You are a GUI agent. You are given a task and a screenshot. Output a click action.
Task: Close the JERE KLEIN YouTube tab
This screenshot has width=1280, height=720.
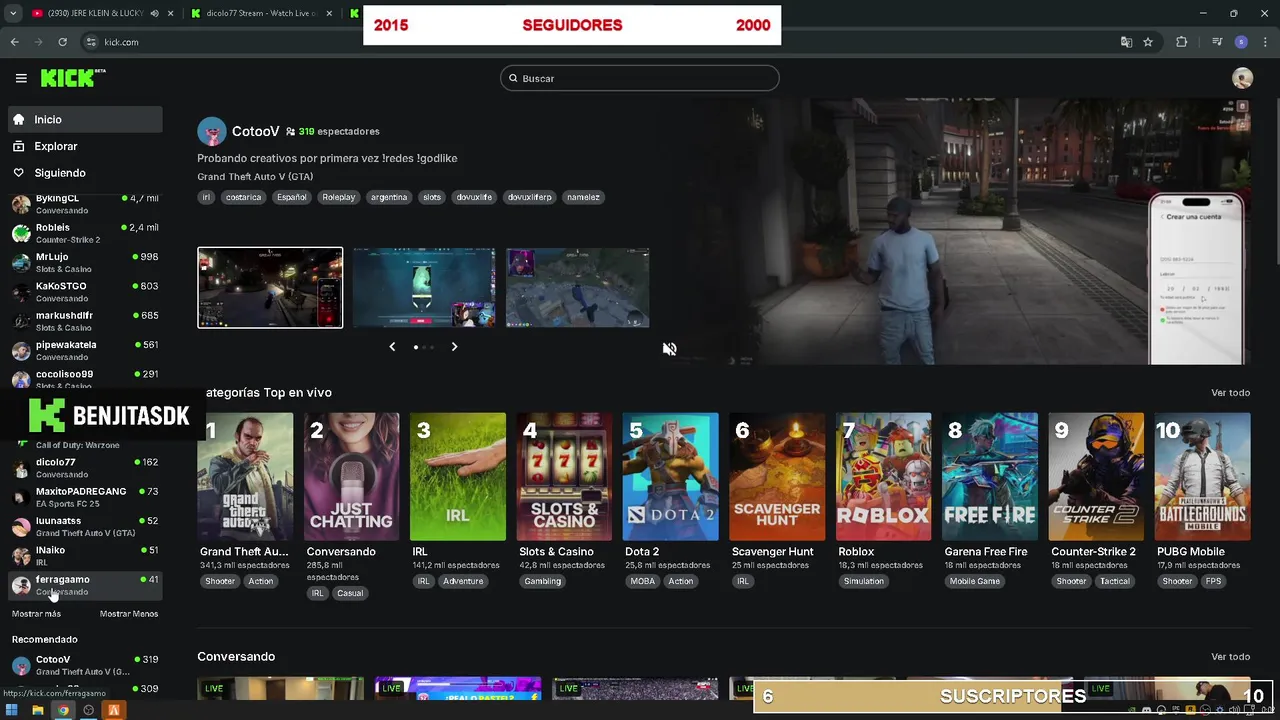click(171, 13)
